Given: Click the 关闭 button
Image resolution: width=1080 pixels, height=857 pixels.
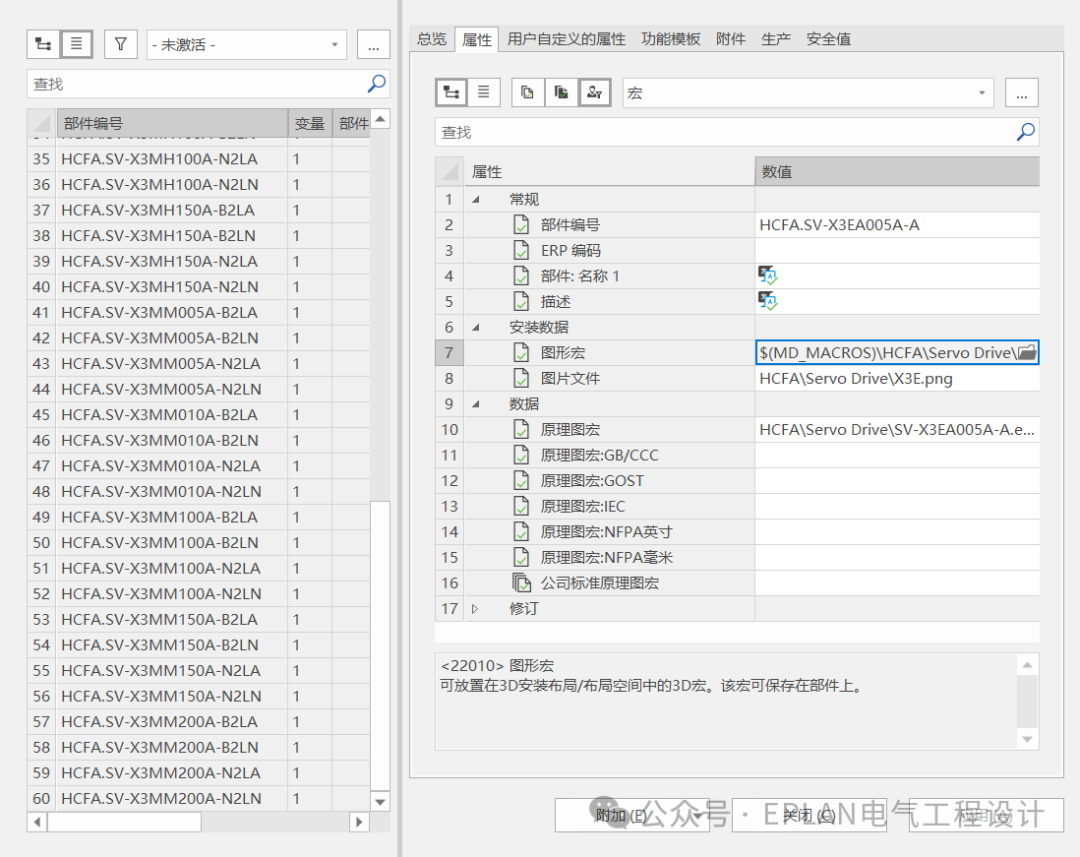Looking at the screenshot, I should coord(809,816).
